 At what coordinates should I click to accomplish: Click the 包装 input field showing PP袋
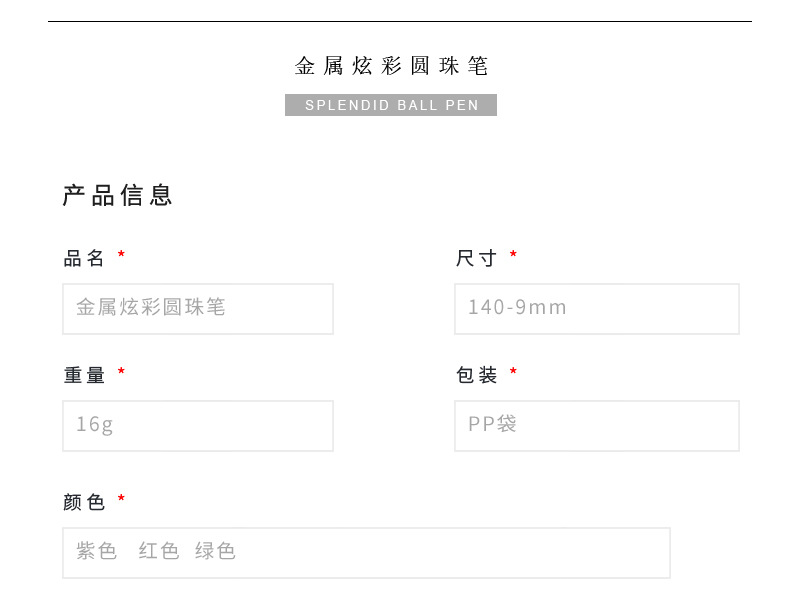coord(597,426)
